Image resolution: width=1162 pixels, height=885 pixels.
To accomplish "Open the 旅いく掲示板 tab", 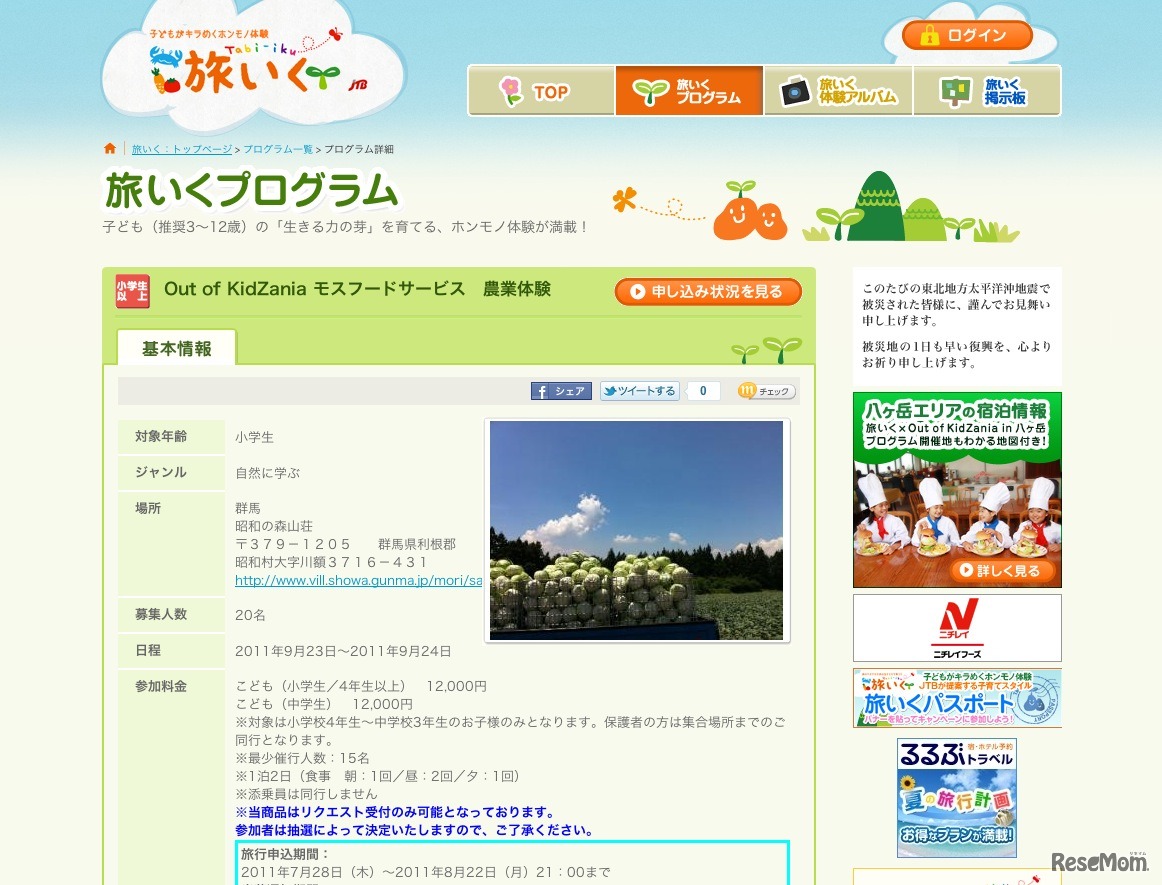I will click(x=987, y=91).
